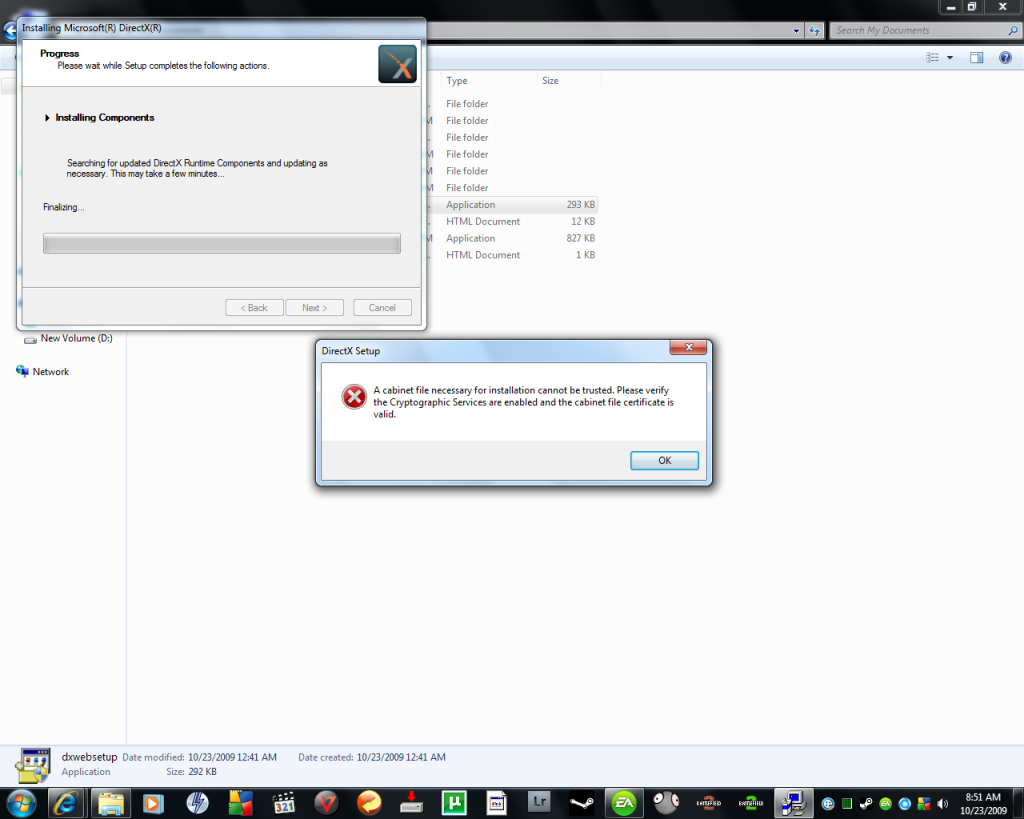Open Internet Explorer from the taskbar
Image resolution: width=1024 pixels, height=819 pixels.
65,803
